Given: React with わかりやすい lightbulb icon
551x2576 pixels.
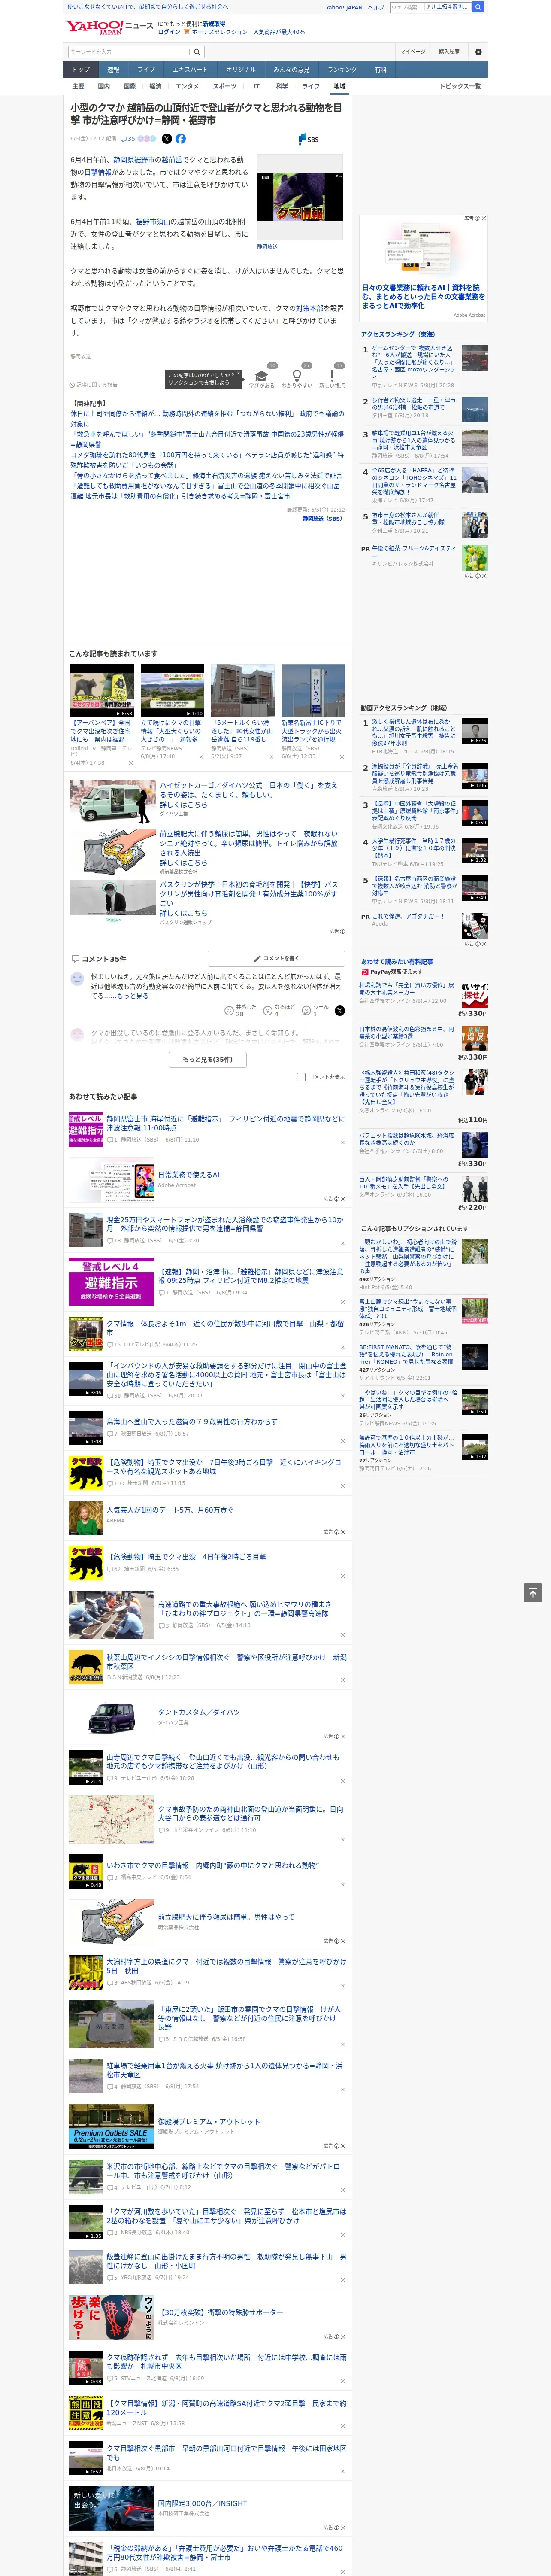Looking at the screenshot, I should pyautogui.click(x=297, y=376).
